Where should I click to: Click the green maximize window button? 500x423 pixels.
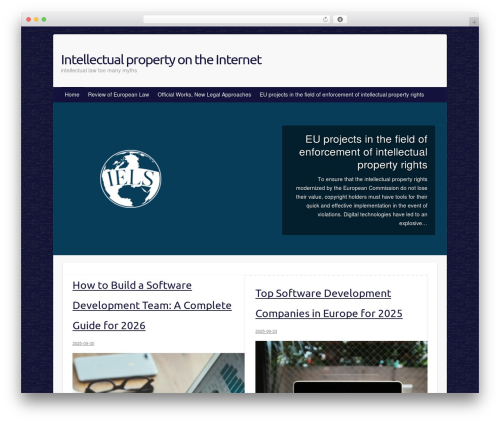tap(44, 19)
